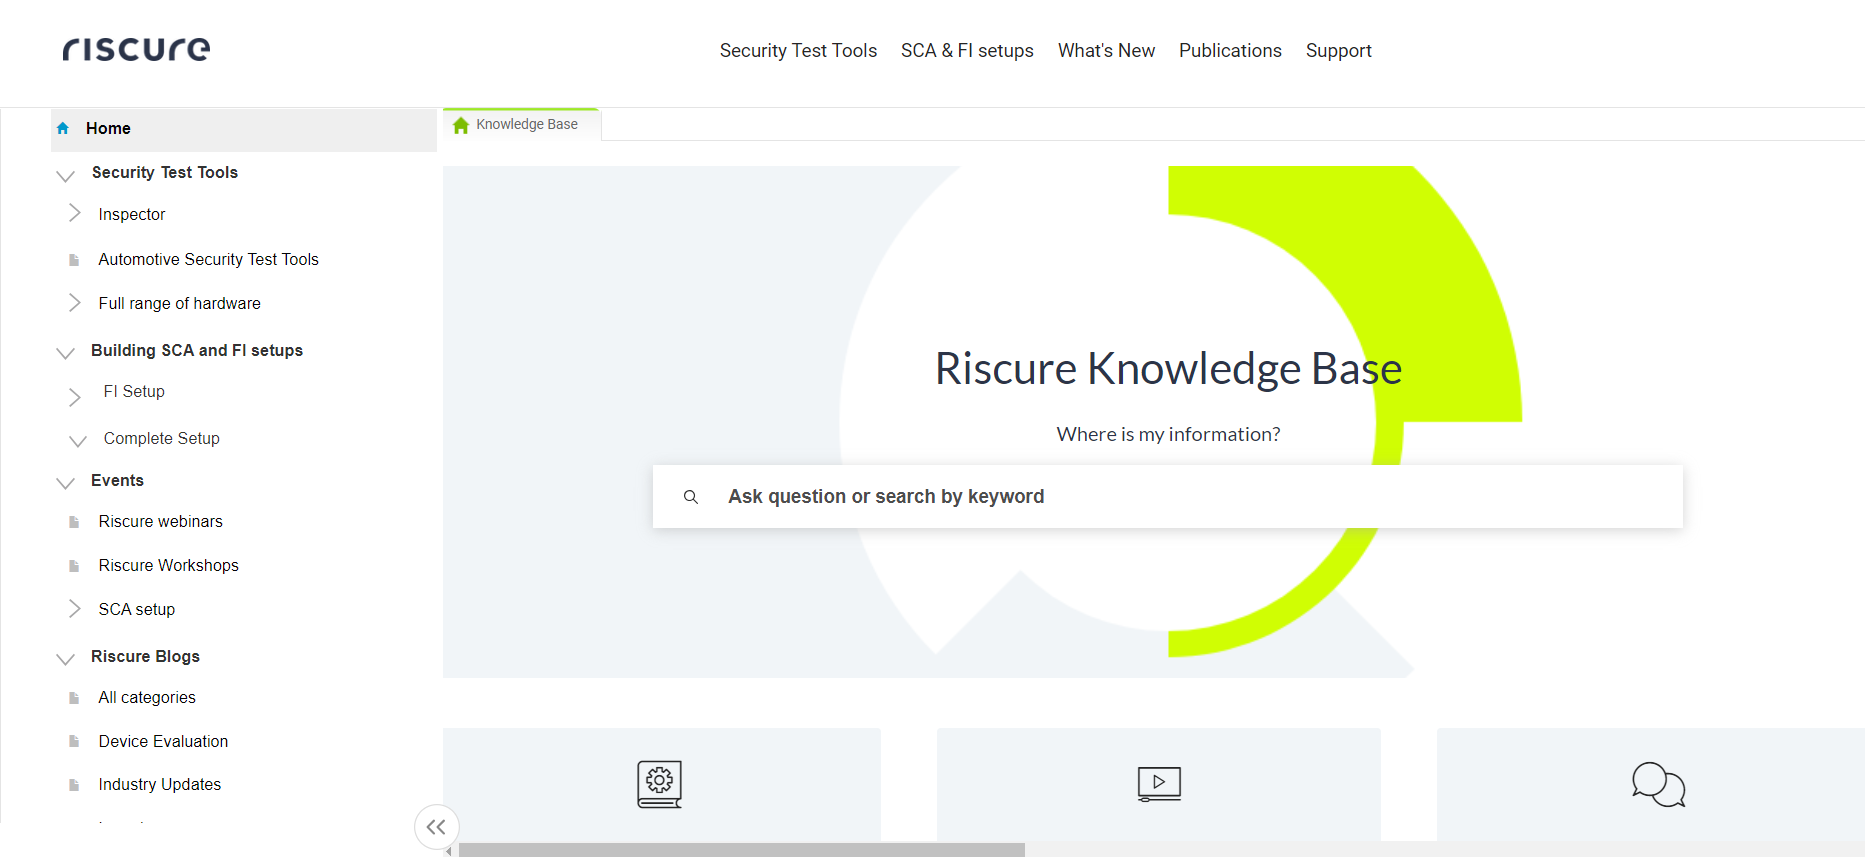Open the FI Setup page

pos(134,392)
